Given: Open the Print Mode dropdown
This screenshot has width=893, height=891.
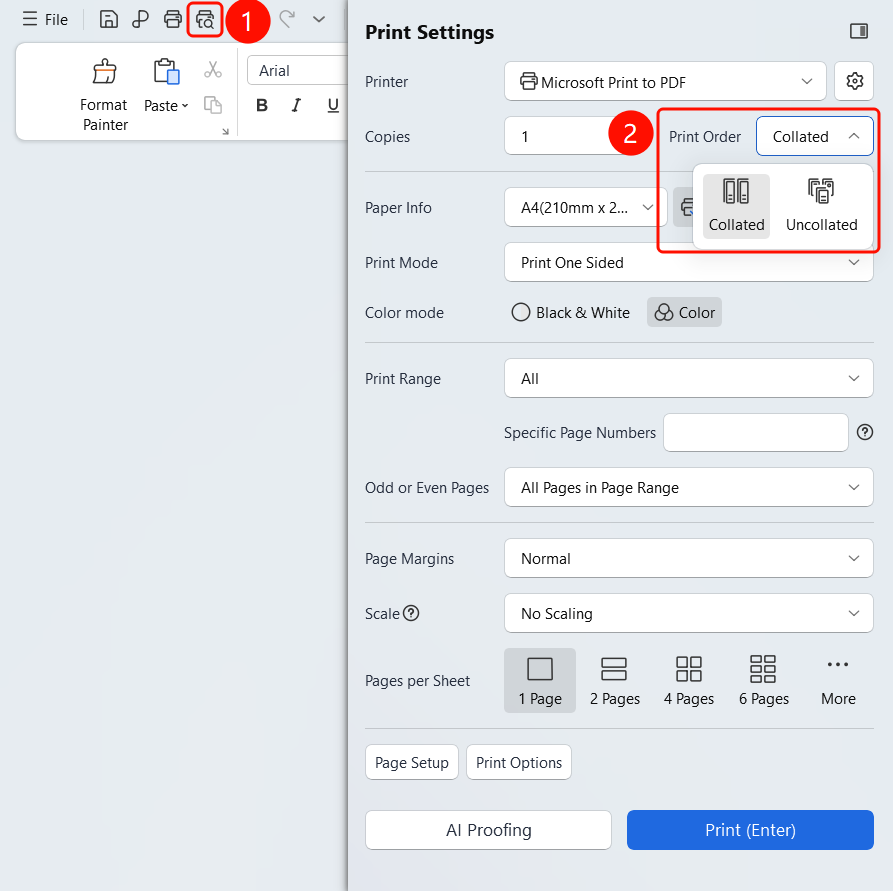Looking at the screenshot, I should [689, 263].
